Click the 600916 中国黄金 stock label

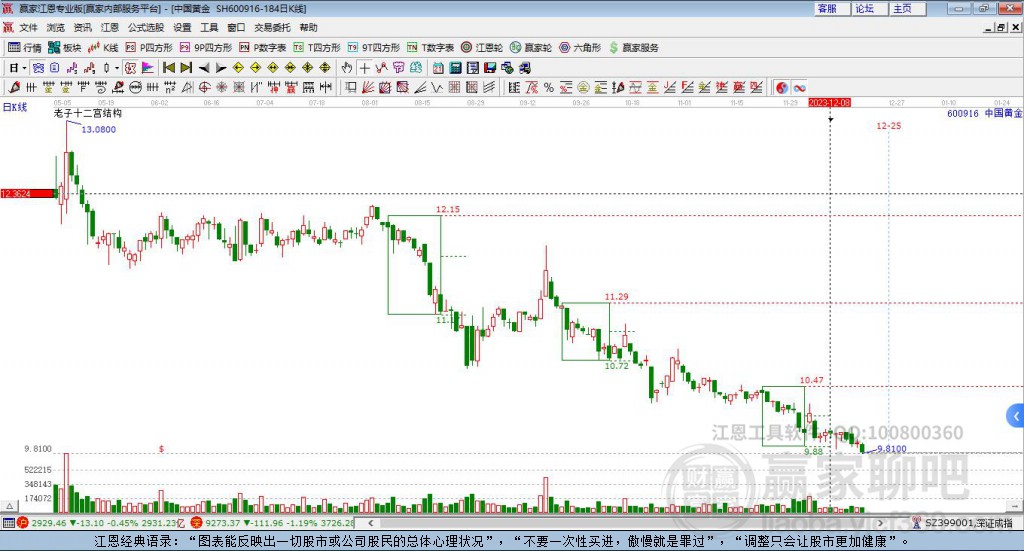984,114
